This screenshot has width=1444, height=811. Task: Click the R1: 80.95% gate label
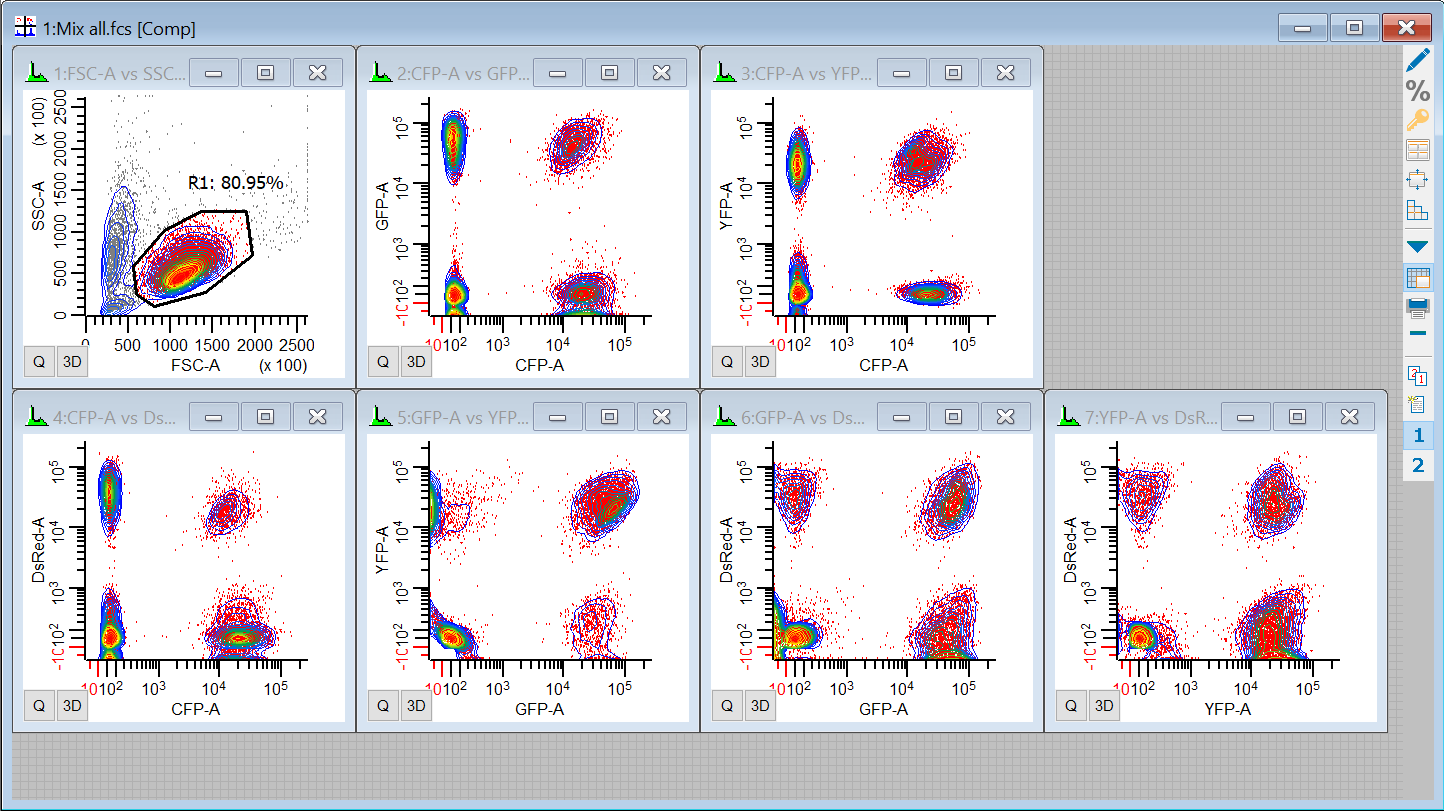point(236,183)
